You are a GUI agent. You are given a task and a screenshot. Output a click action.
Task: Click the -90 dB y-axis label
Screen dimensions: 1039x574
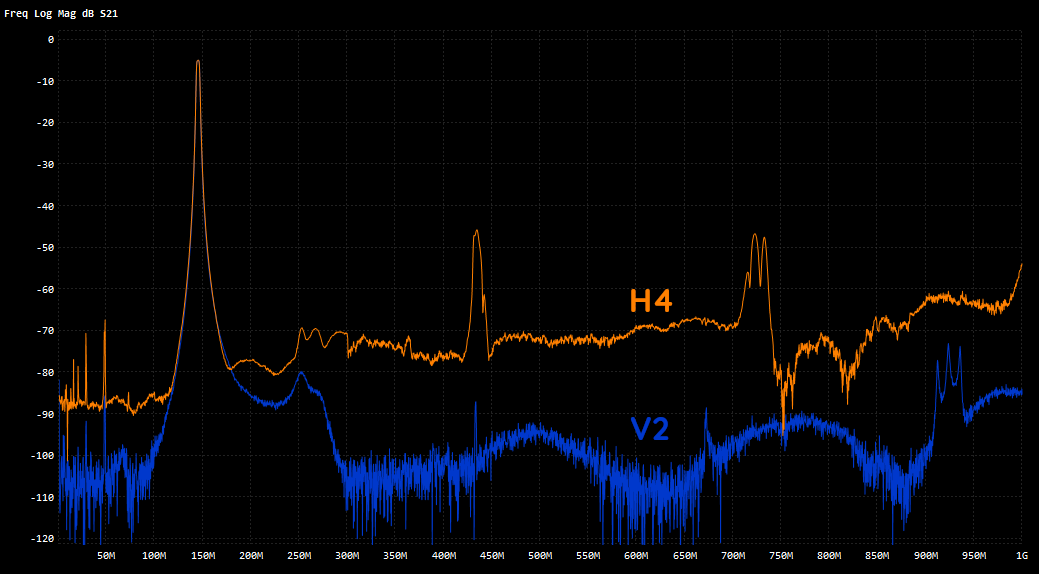pos(45,414)
